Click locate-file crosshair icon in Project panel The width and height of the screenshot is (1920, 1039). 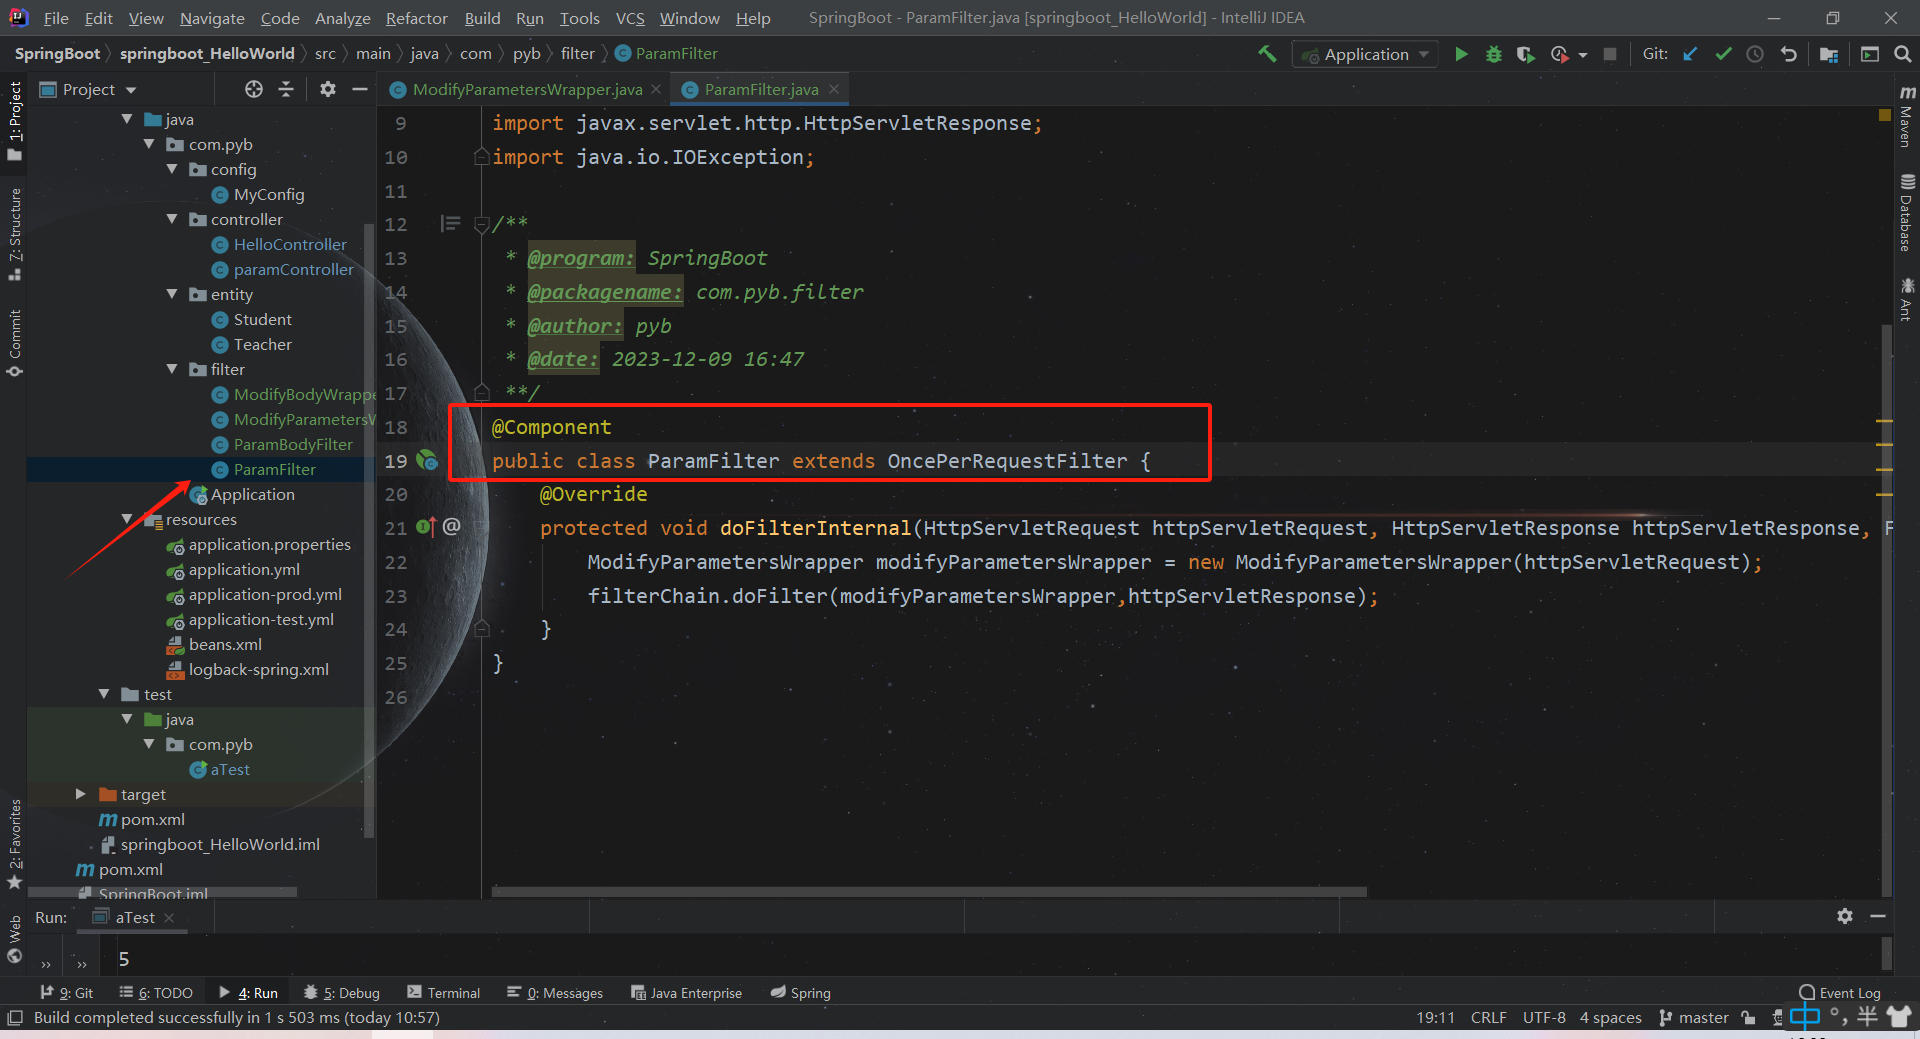click(254, 89)
